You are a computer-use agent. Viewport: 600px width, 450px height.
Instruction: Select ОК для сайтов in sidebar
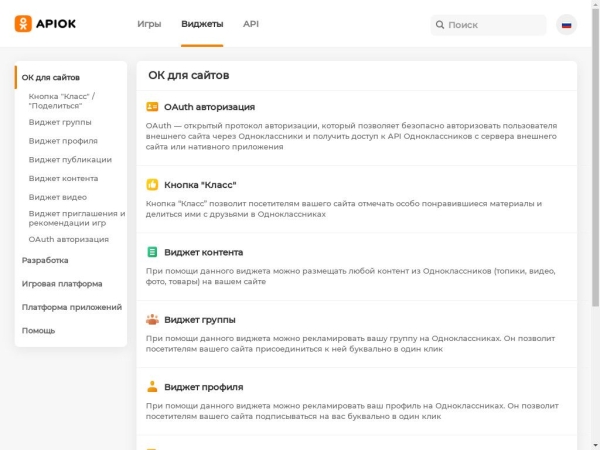click(x=51, y=78)
